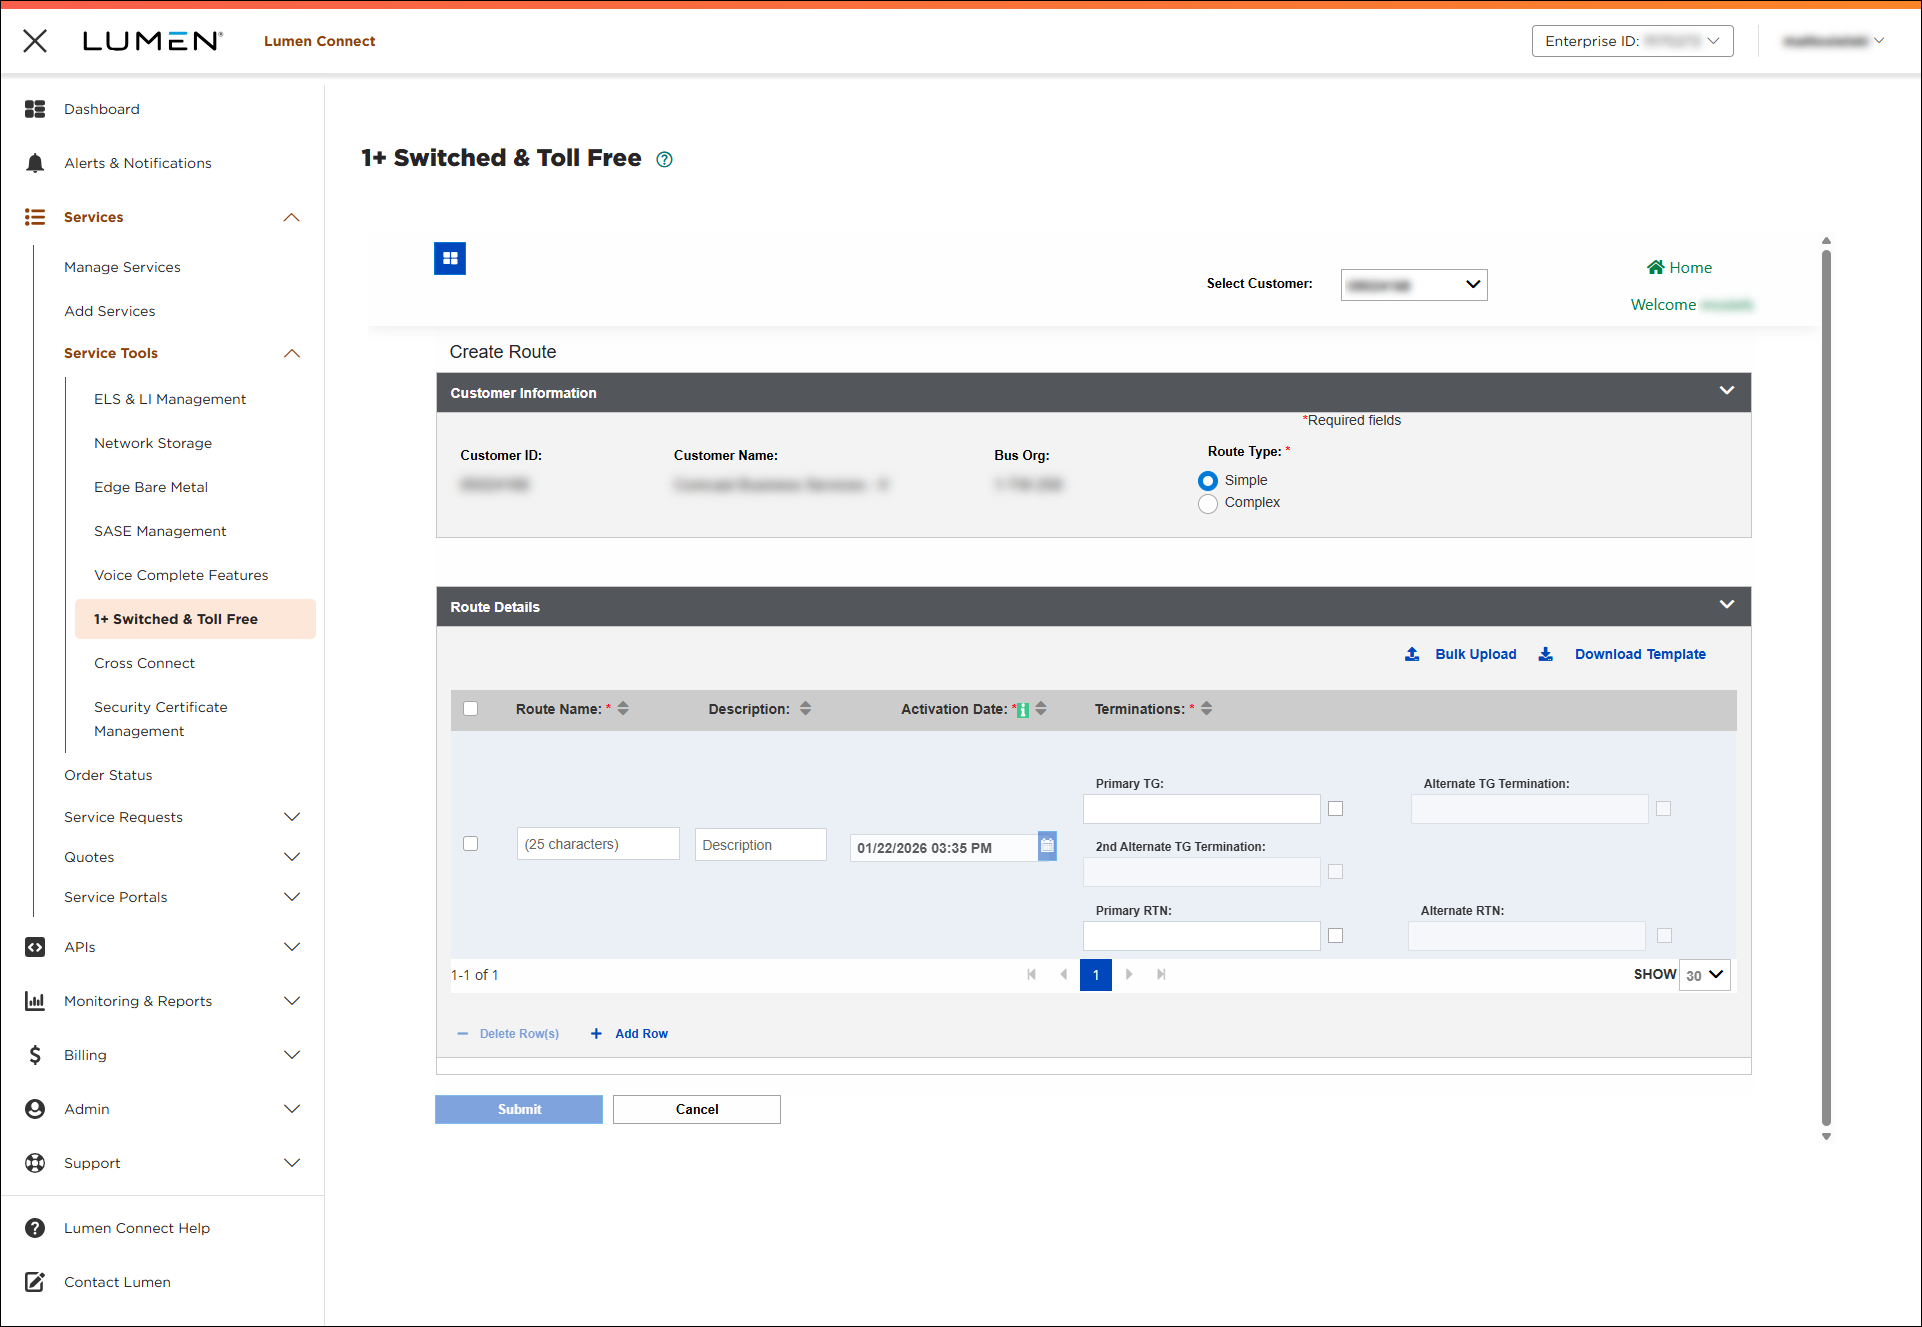Open Manage Services

122,267
